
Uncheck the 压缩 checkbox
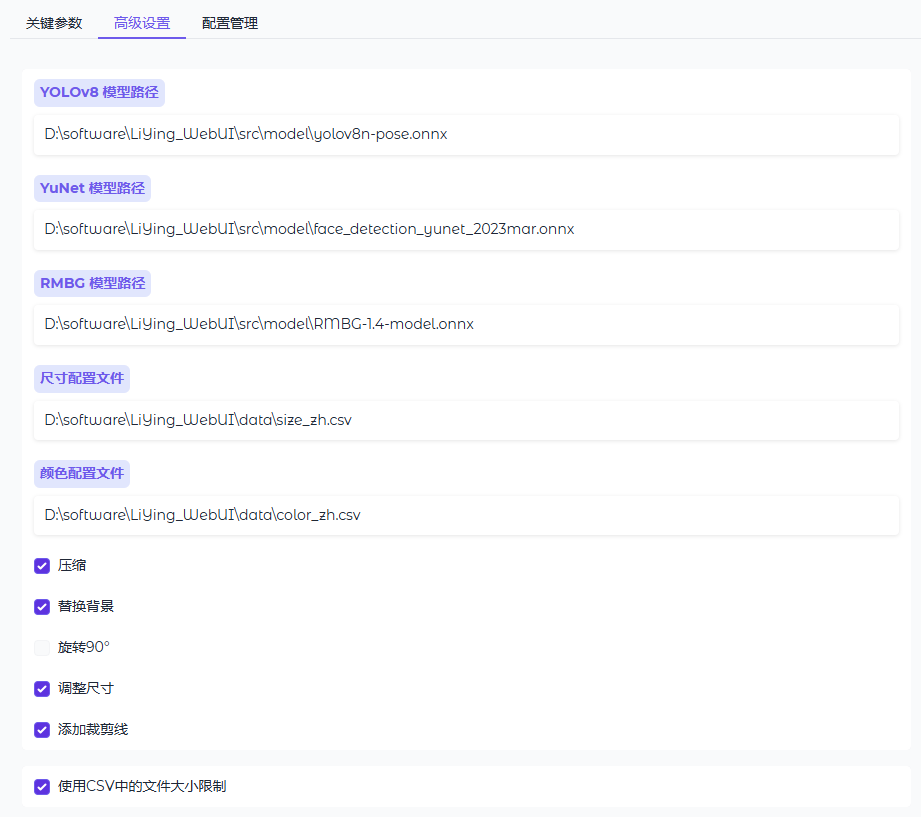42,566
